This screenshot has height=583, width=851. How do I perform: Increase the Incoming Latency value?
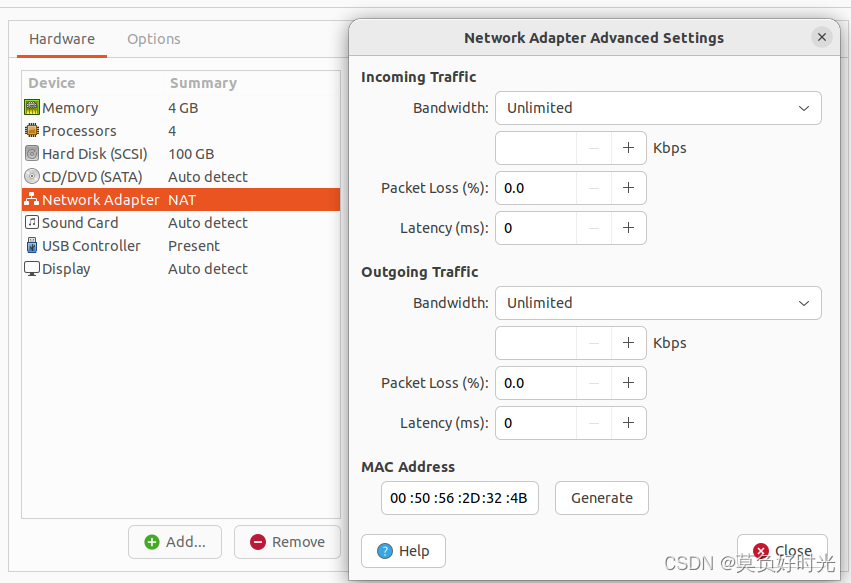[x=628, y=227]
